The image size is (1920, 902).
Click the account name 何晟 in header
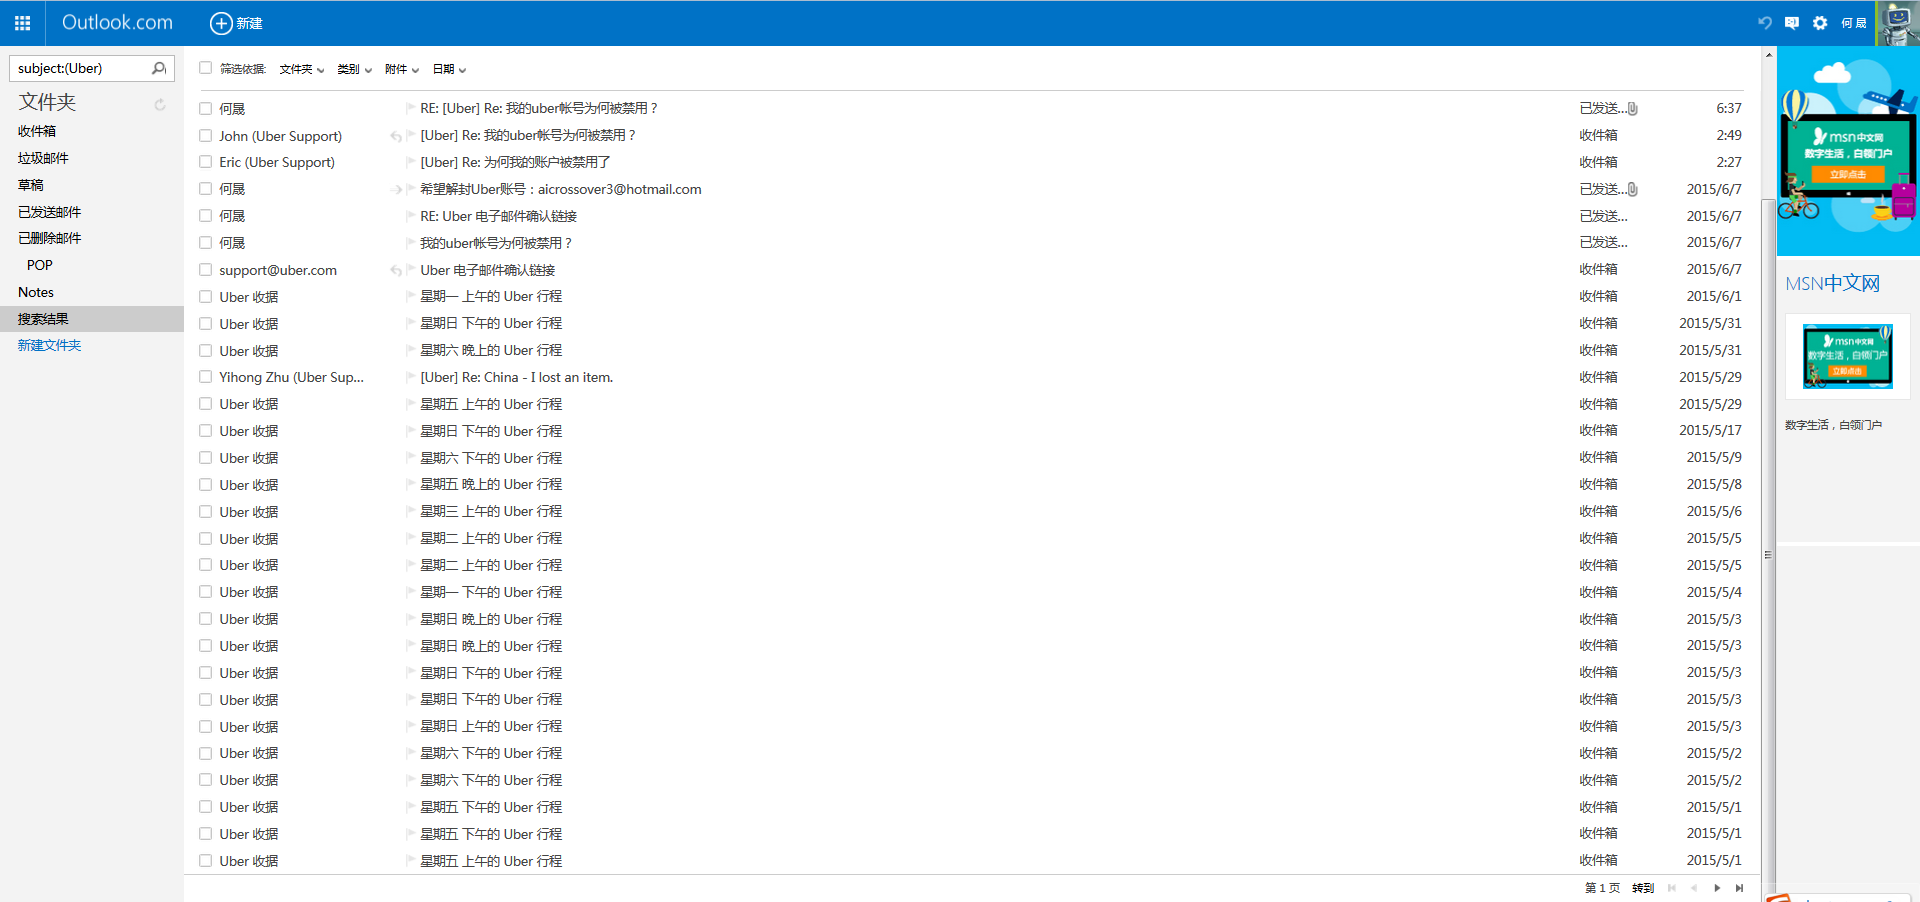point(1854,23)
